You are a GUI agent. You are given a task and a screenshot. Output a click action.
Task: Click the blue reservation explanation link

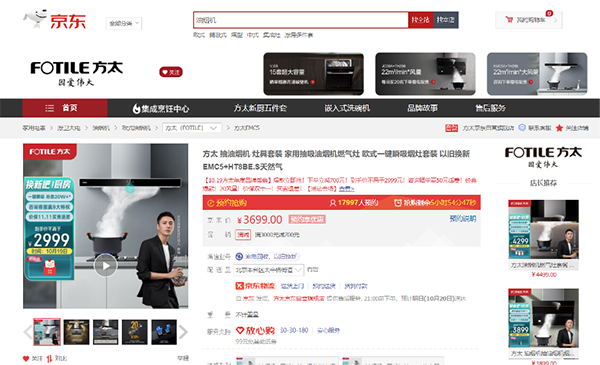[463, 218]
